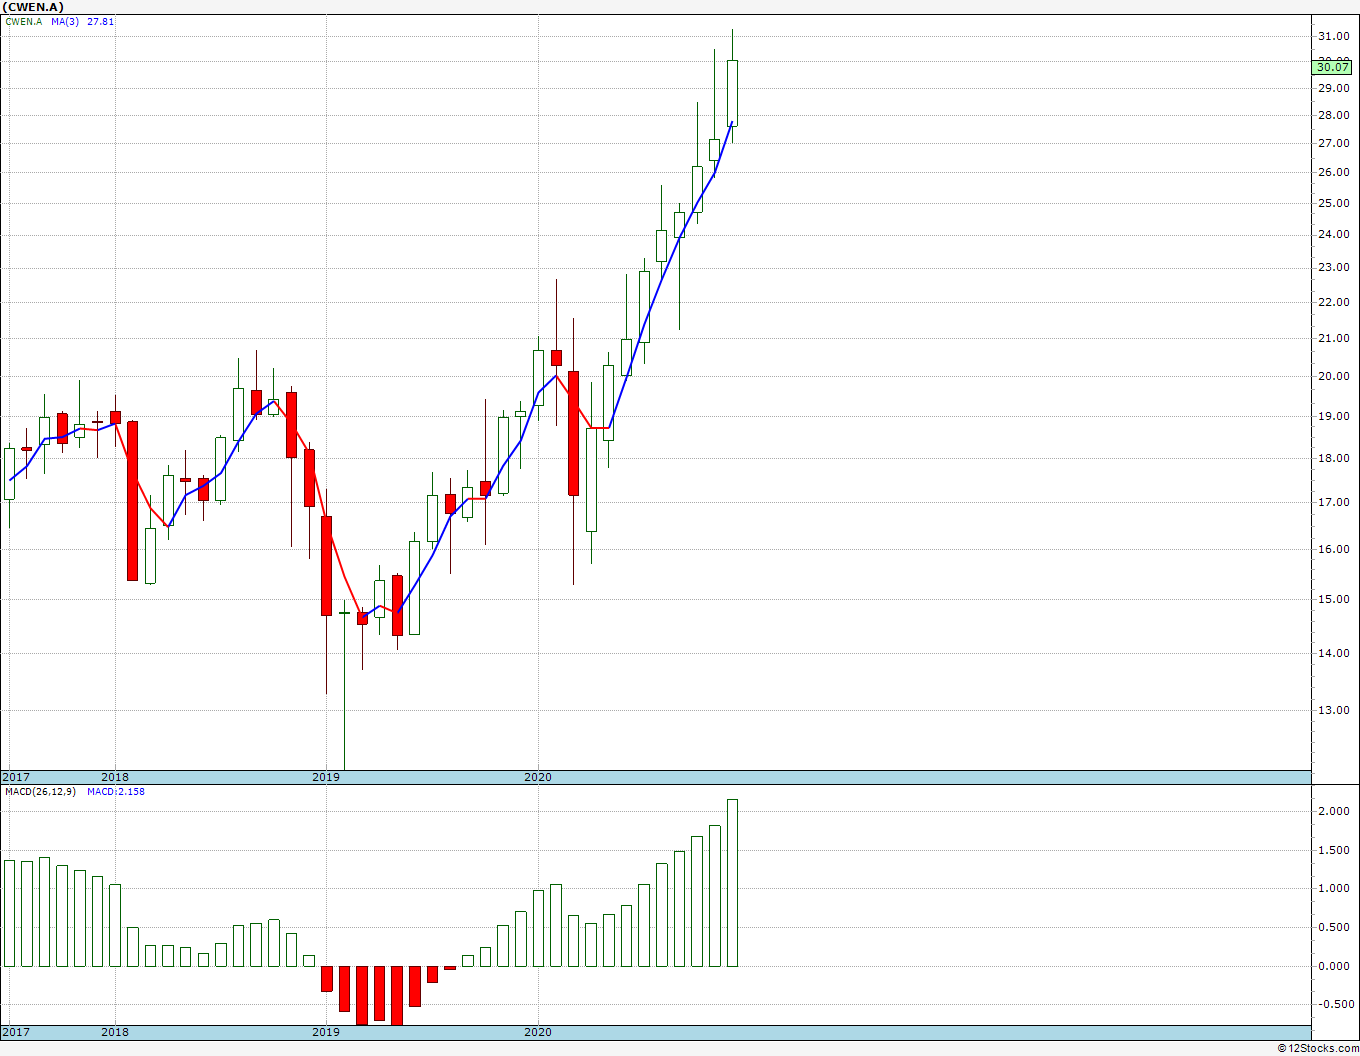Click the 17.00 price axis label
1360x1056 pixels.
[x=1332, y=503]
